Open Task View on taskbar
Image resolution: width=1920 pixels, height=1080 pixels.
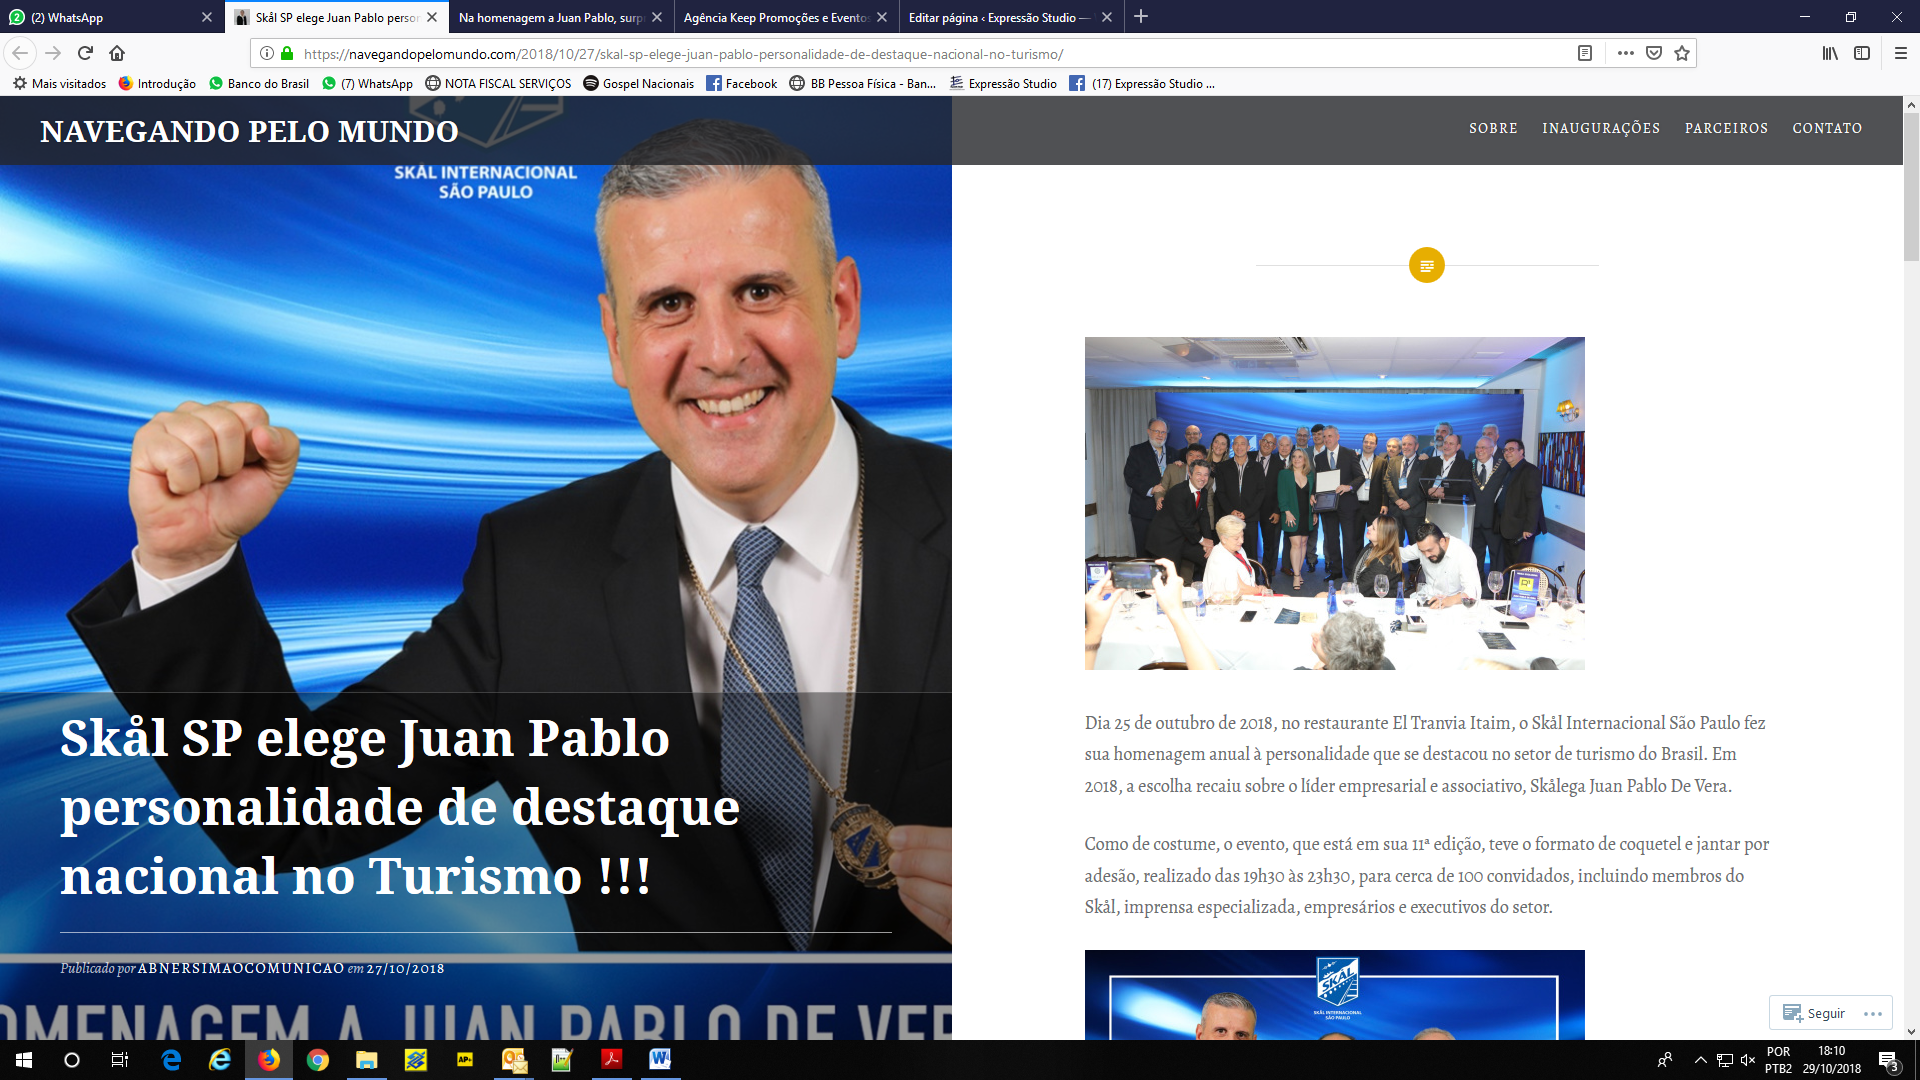pos(120,1060)
